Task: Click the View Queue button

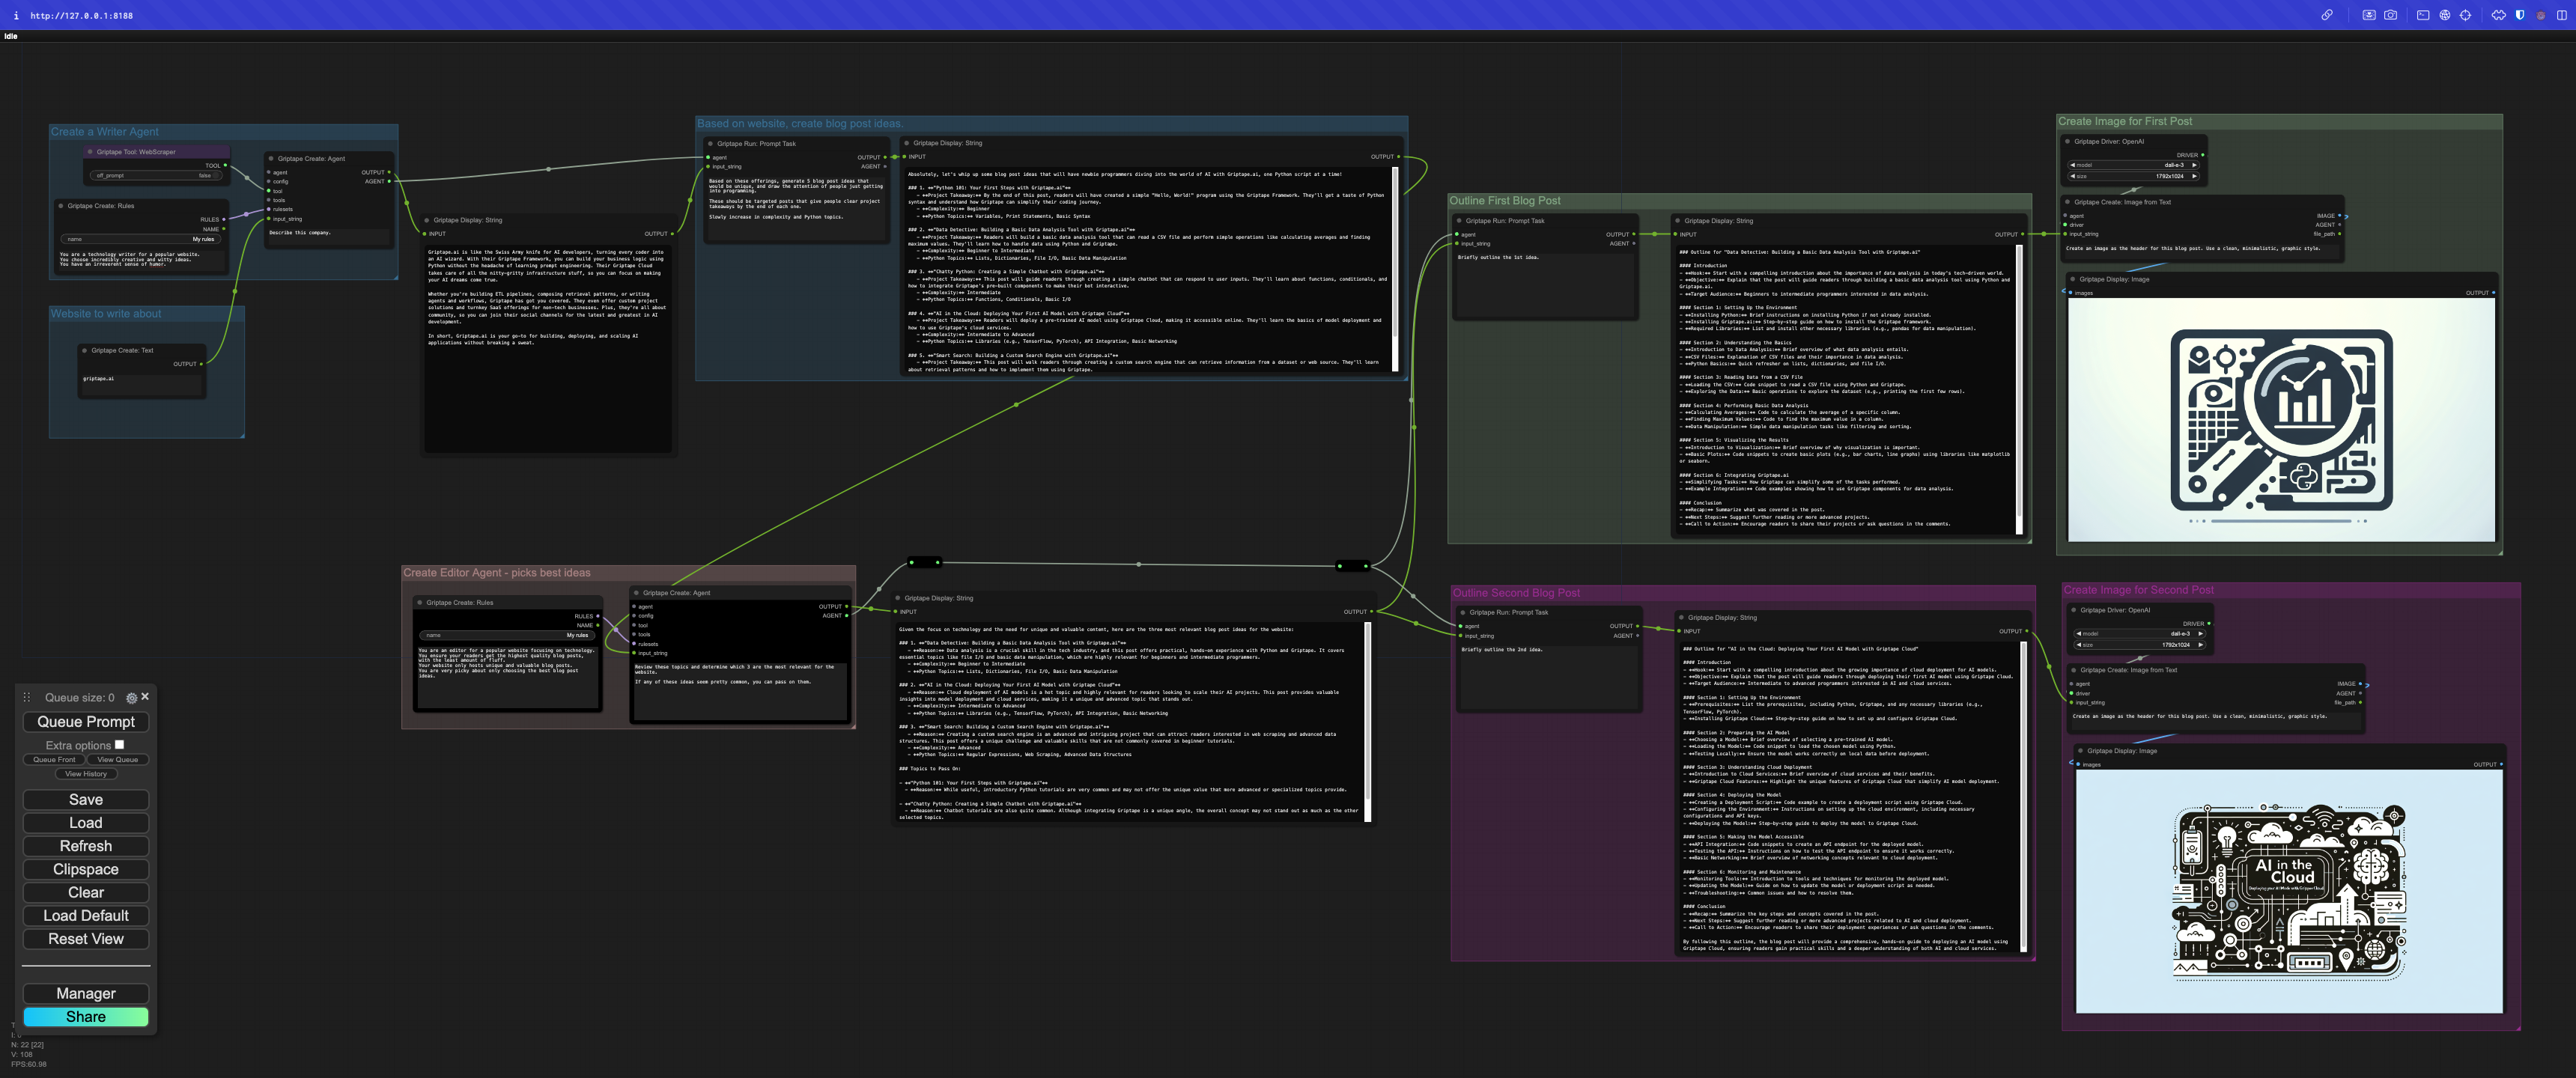Action: pyautogui.click(x=117, y=760)
